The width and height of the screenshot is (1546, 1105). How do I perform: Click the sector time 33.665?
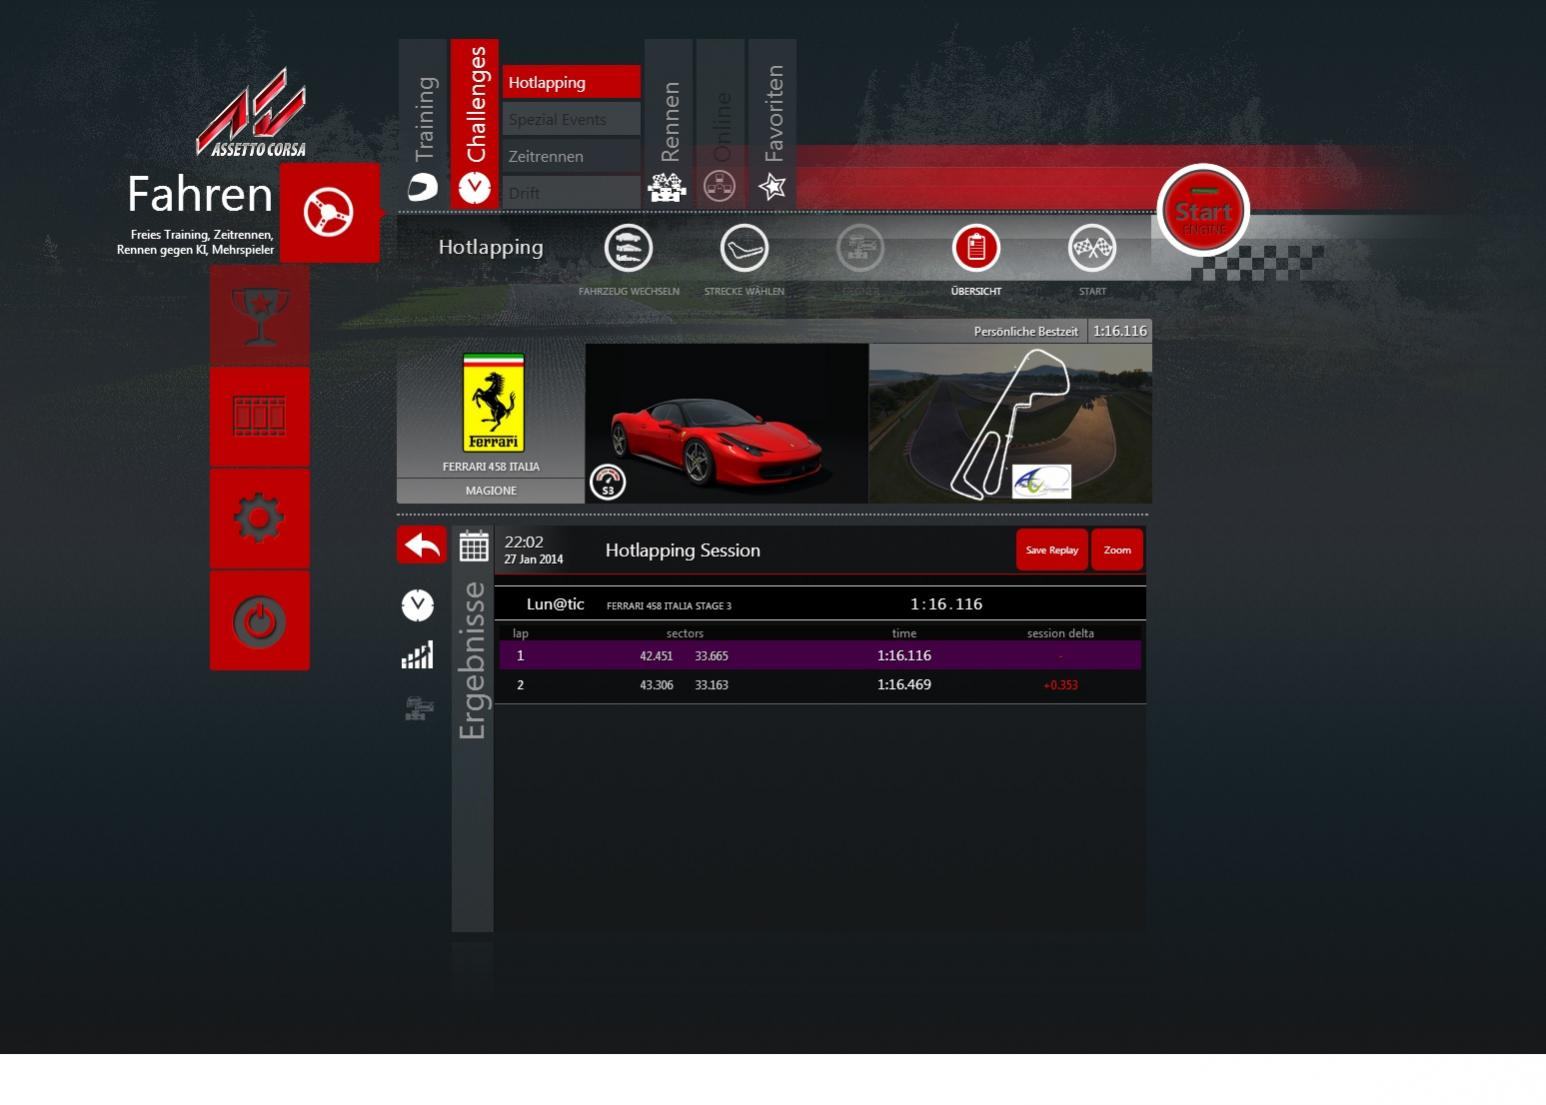711,656
